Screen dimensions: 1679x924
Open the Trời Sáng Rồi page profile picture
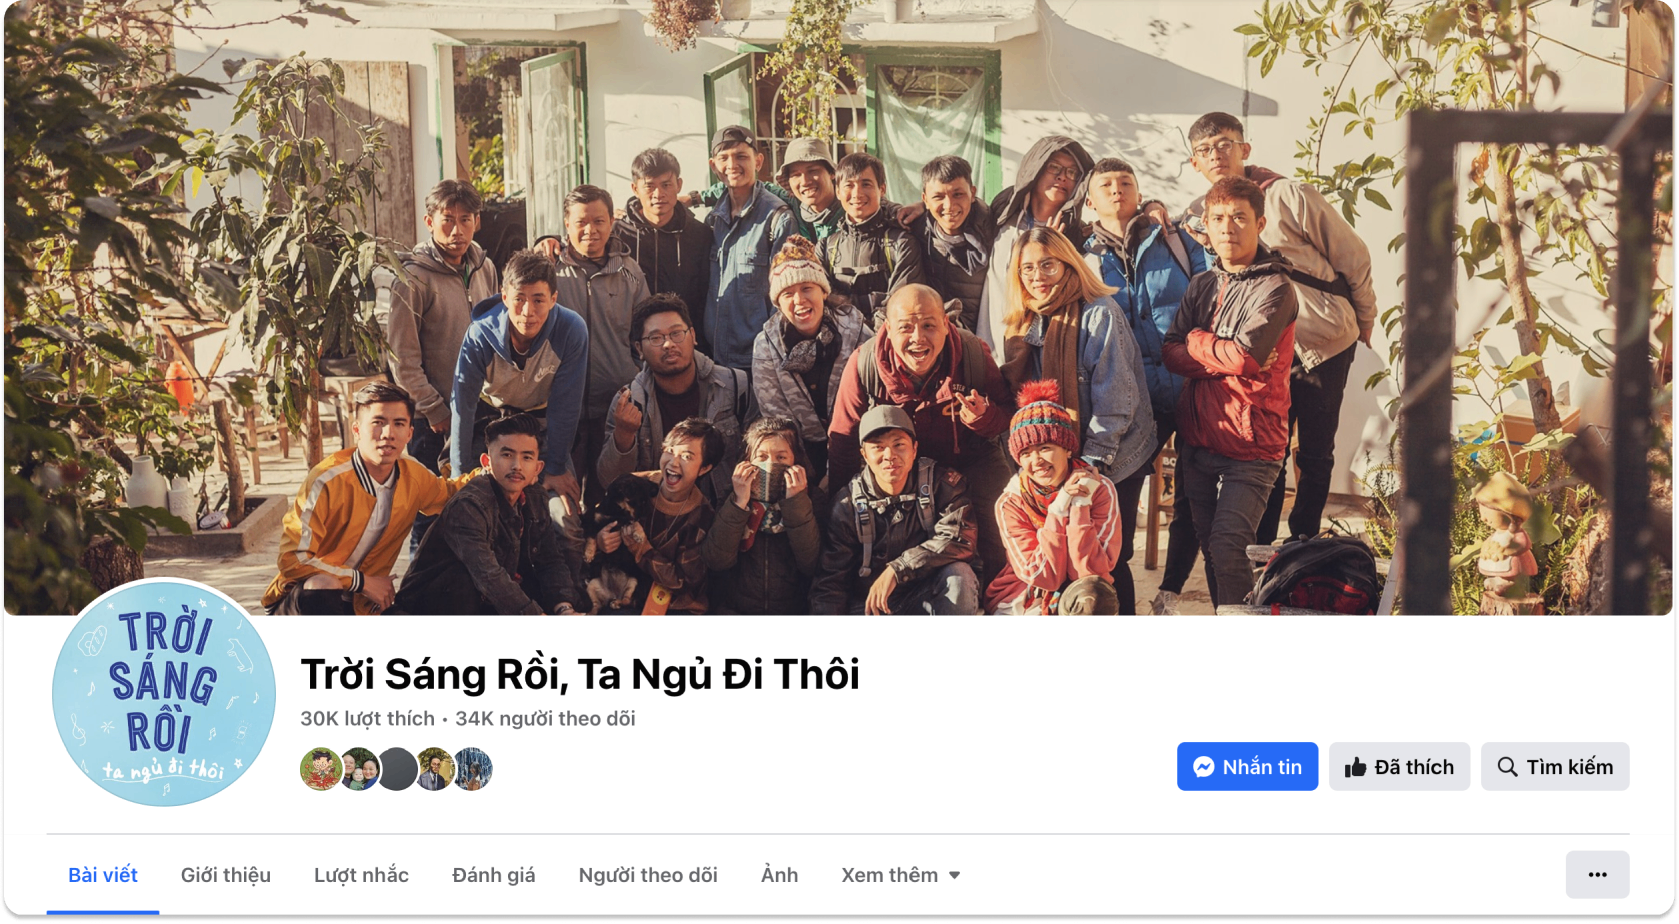(164, 692)
